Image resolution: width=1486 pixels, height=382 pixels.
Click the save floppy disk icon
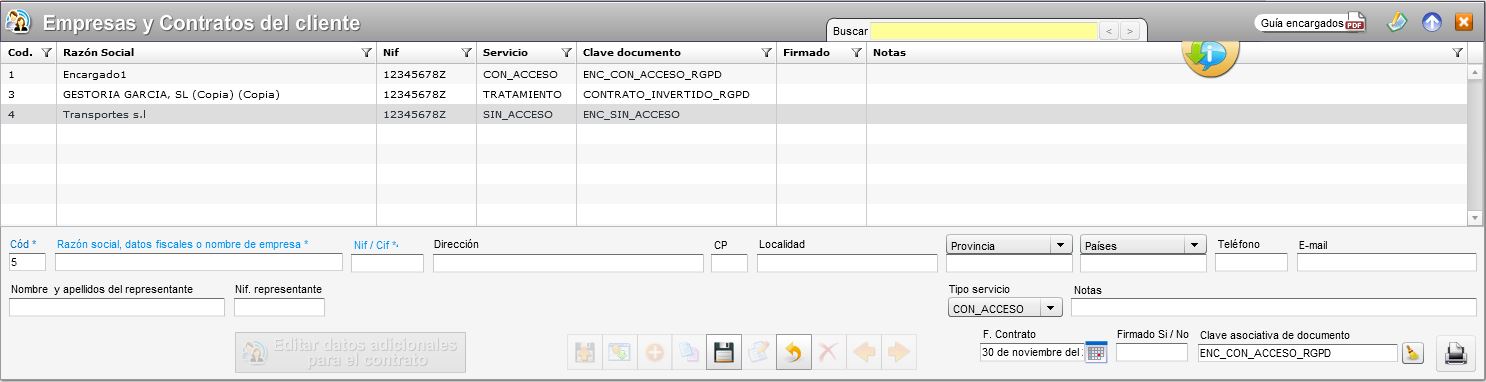click(x=724, y=352)
